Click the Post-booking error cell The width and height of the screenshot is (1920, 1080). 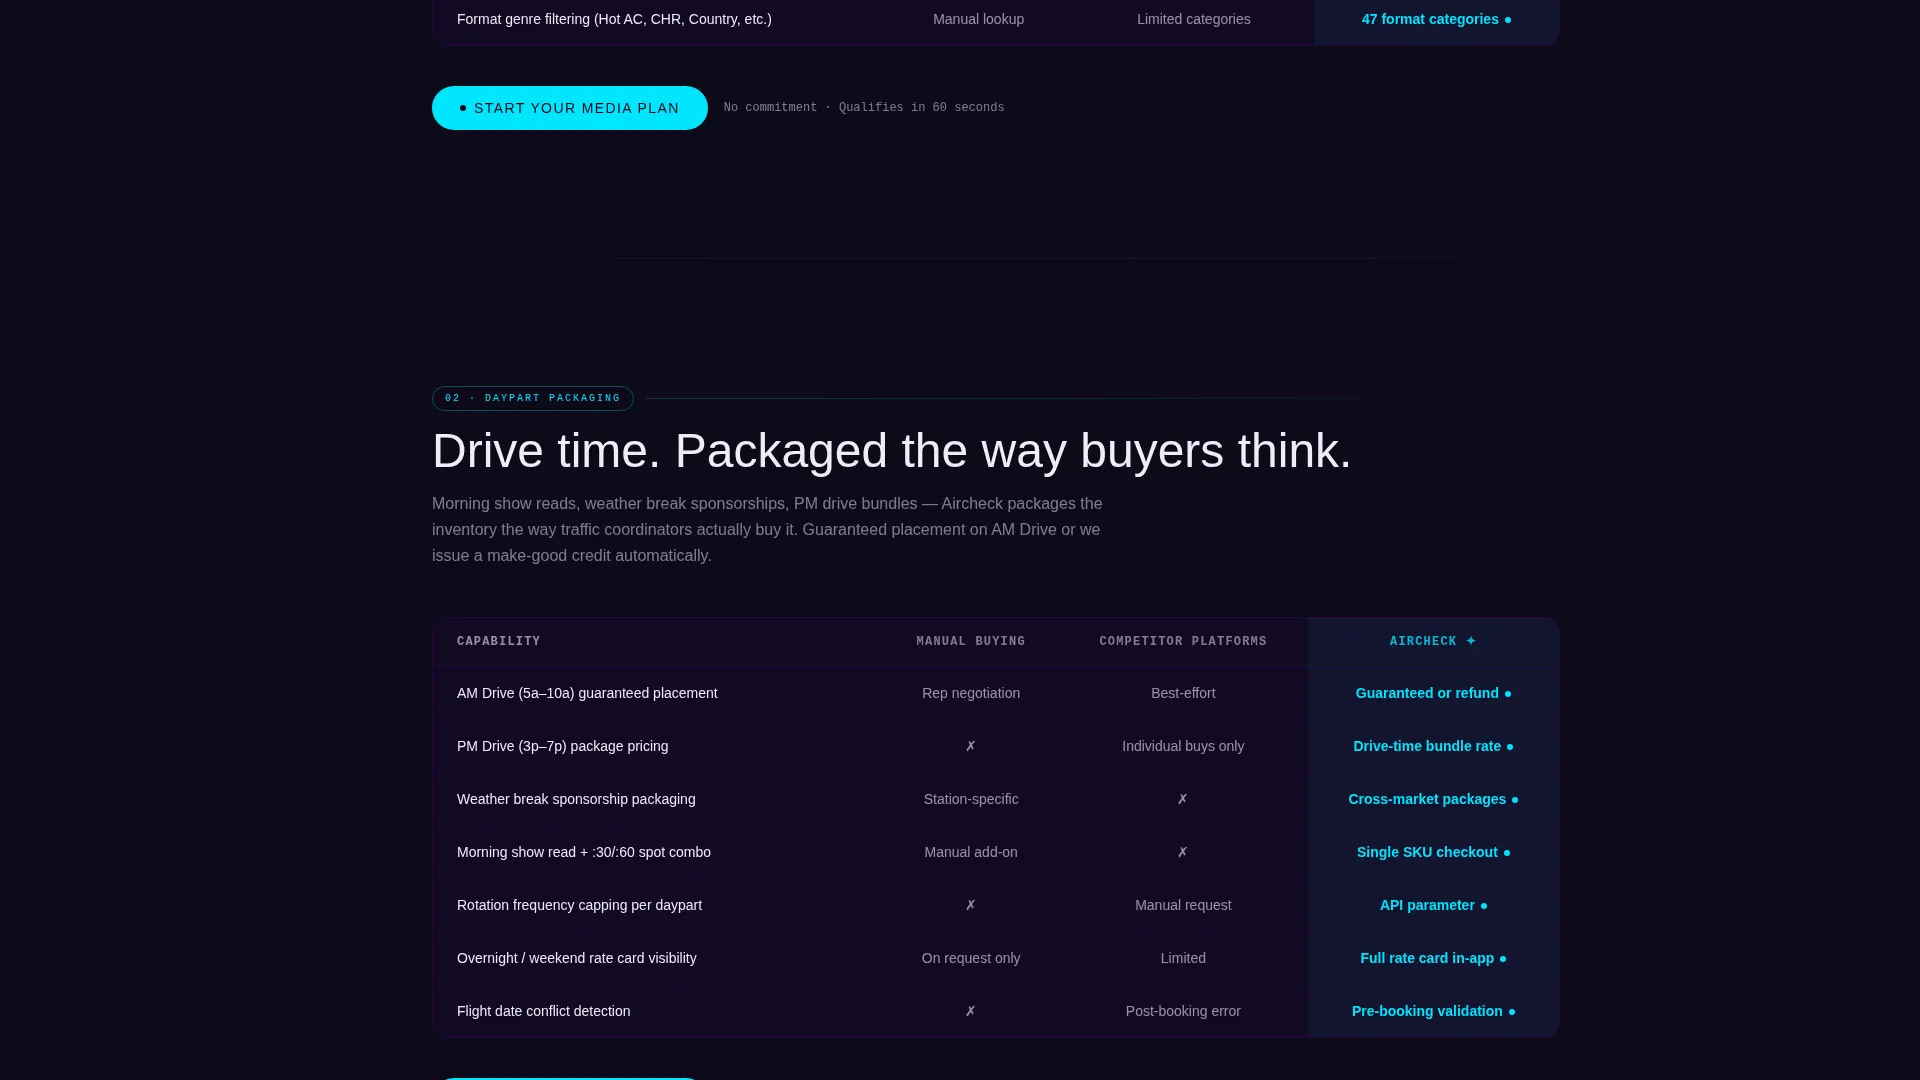pos(1183,1011)
